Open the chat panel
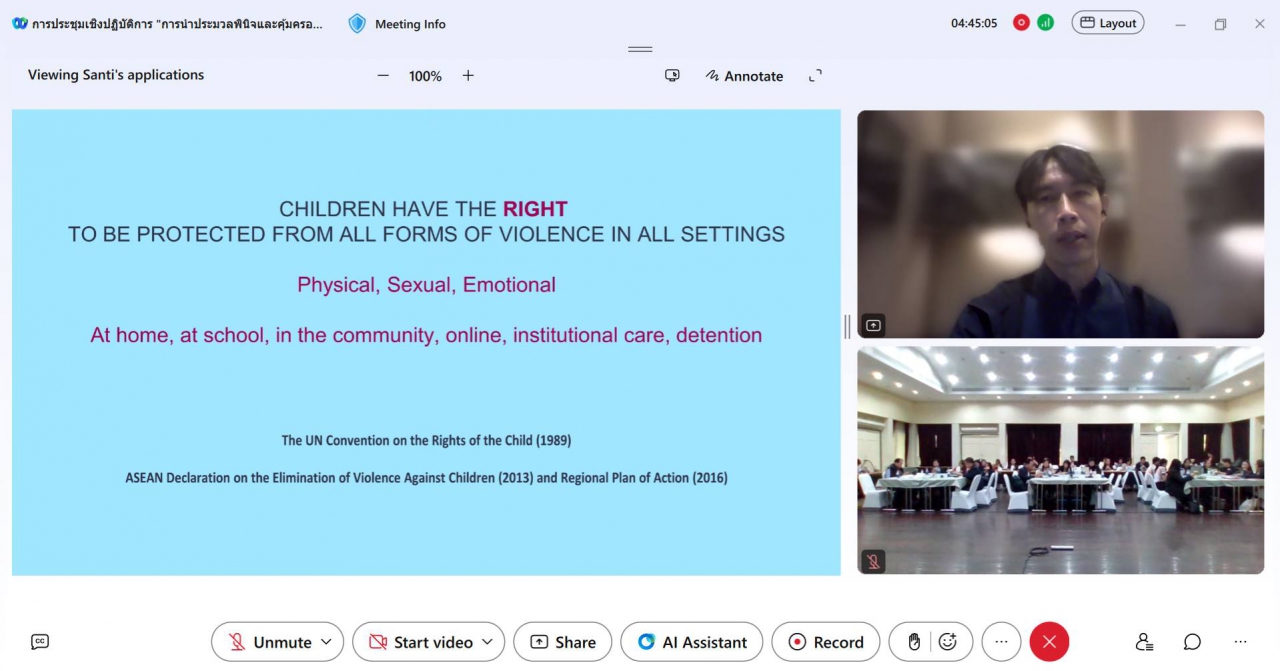This screenshot has width=1280, height=671. click(1192, 642)
